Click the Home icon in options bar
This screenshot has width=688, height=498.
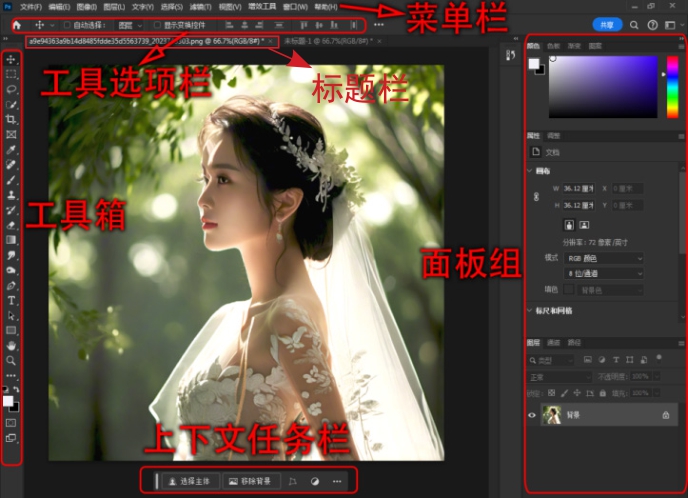pyautogui.click(x=16, y=24)
